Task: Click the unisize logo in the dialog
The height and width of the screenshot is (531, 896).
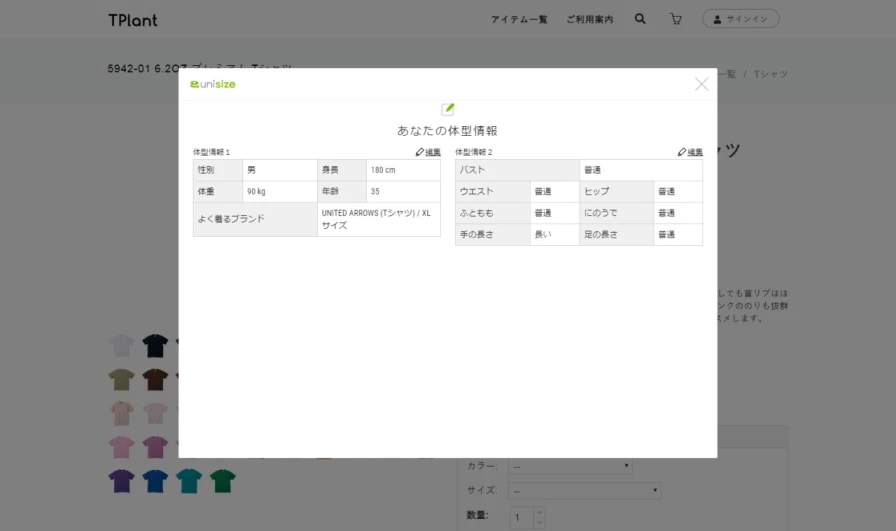Action: tap(213, 84)
